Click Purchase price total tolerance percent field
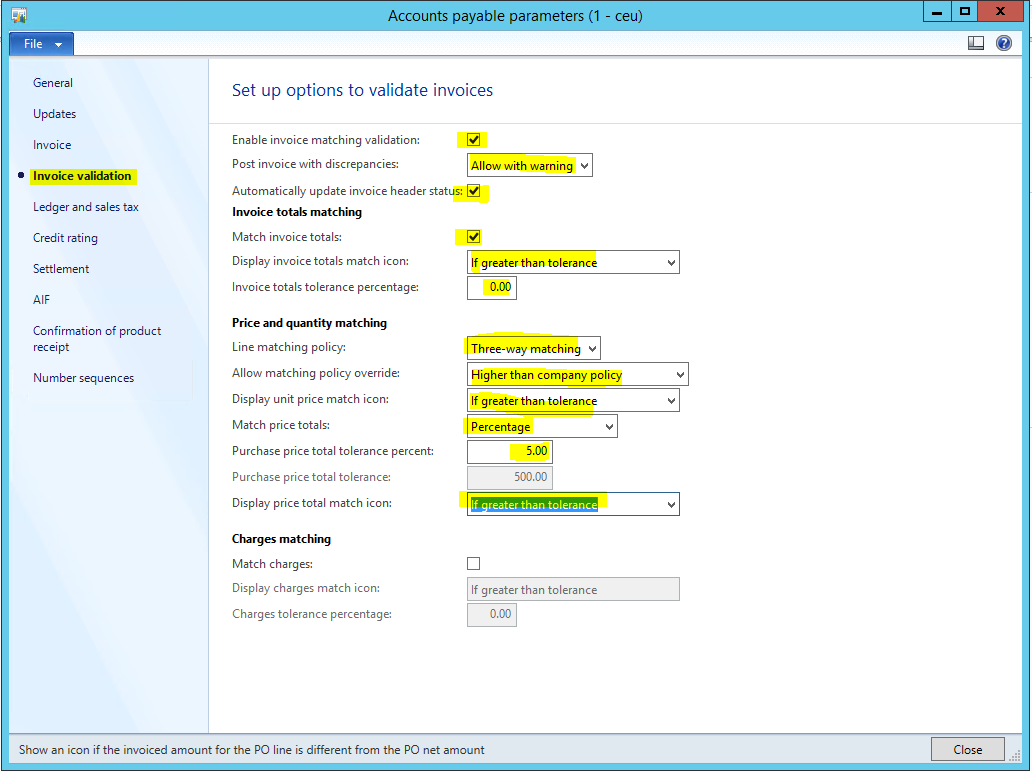 click(x=509, y=452)
